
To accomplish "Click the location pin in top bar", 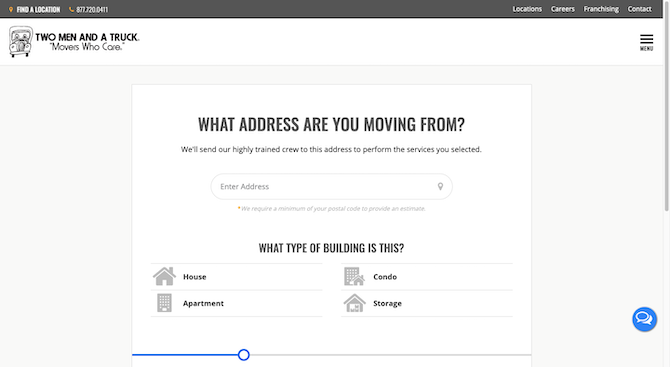I will pyautogui.click(x=11, y=9).
